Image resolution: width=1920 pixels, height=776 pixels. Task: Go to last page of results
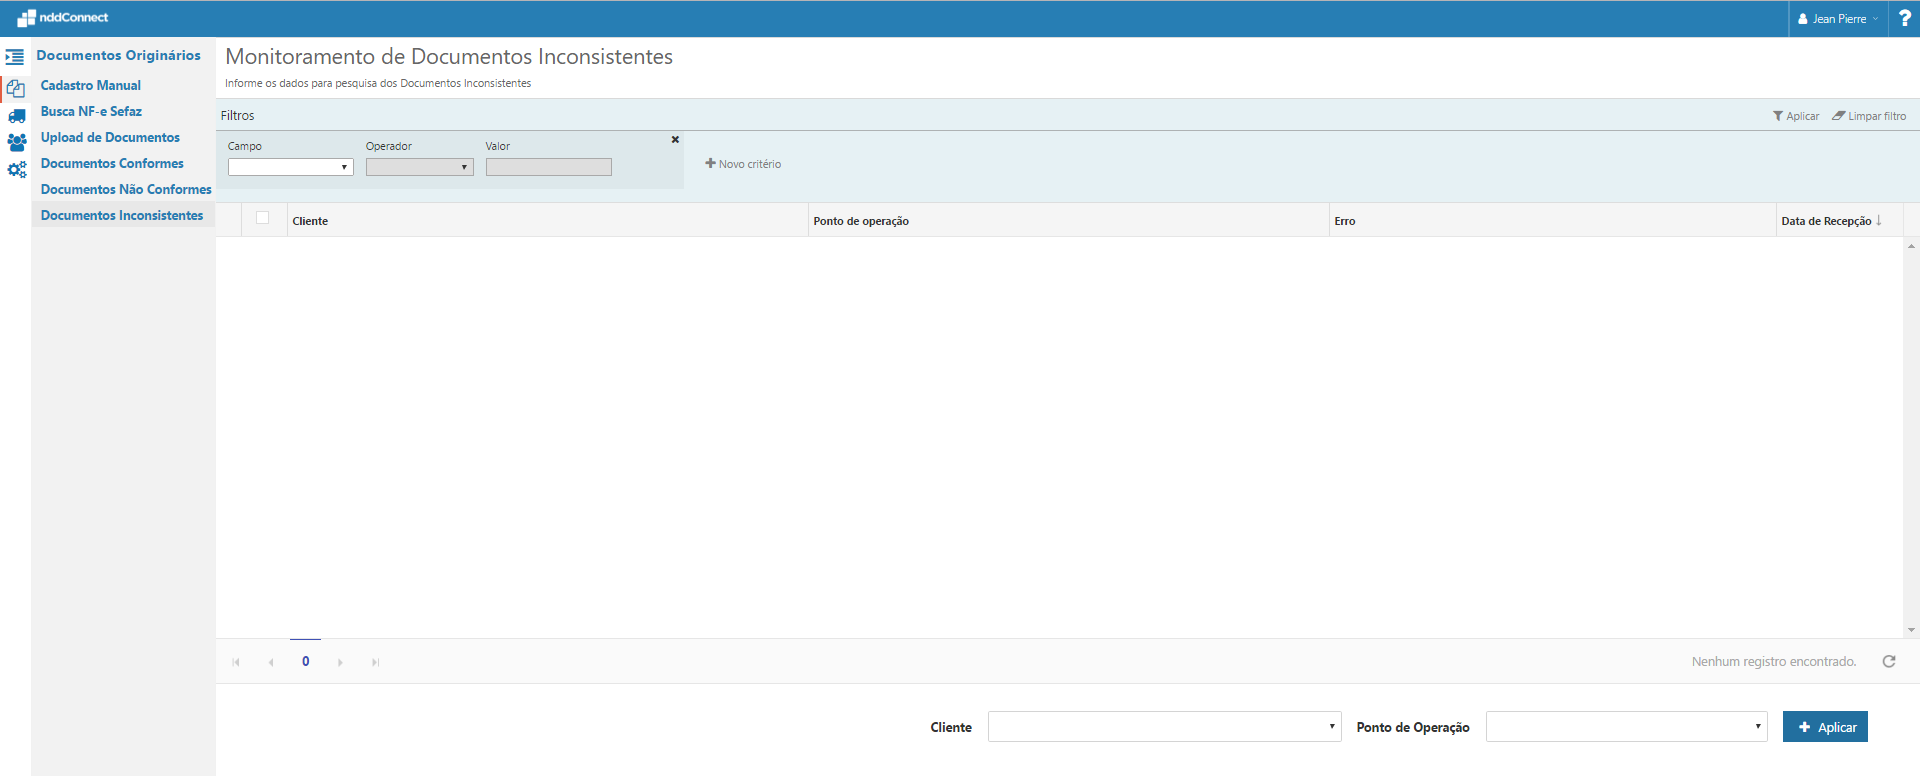click(x=375, y=662)
